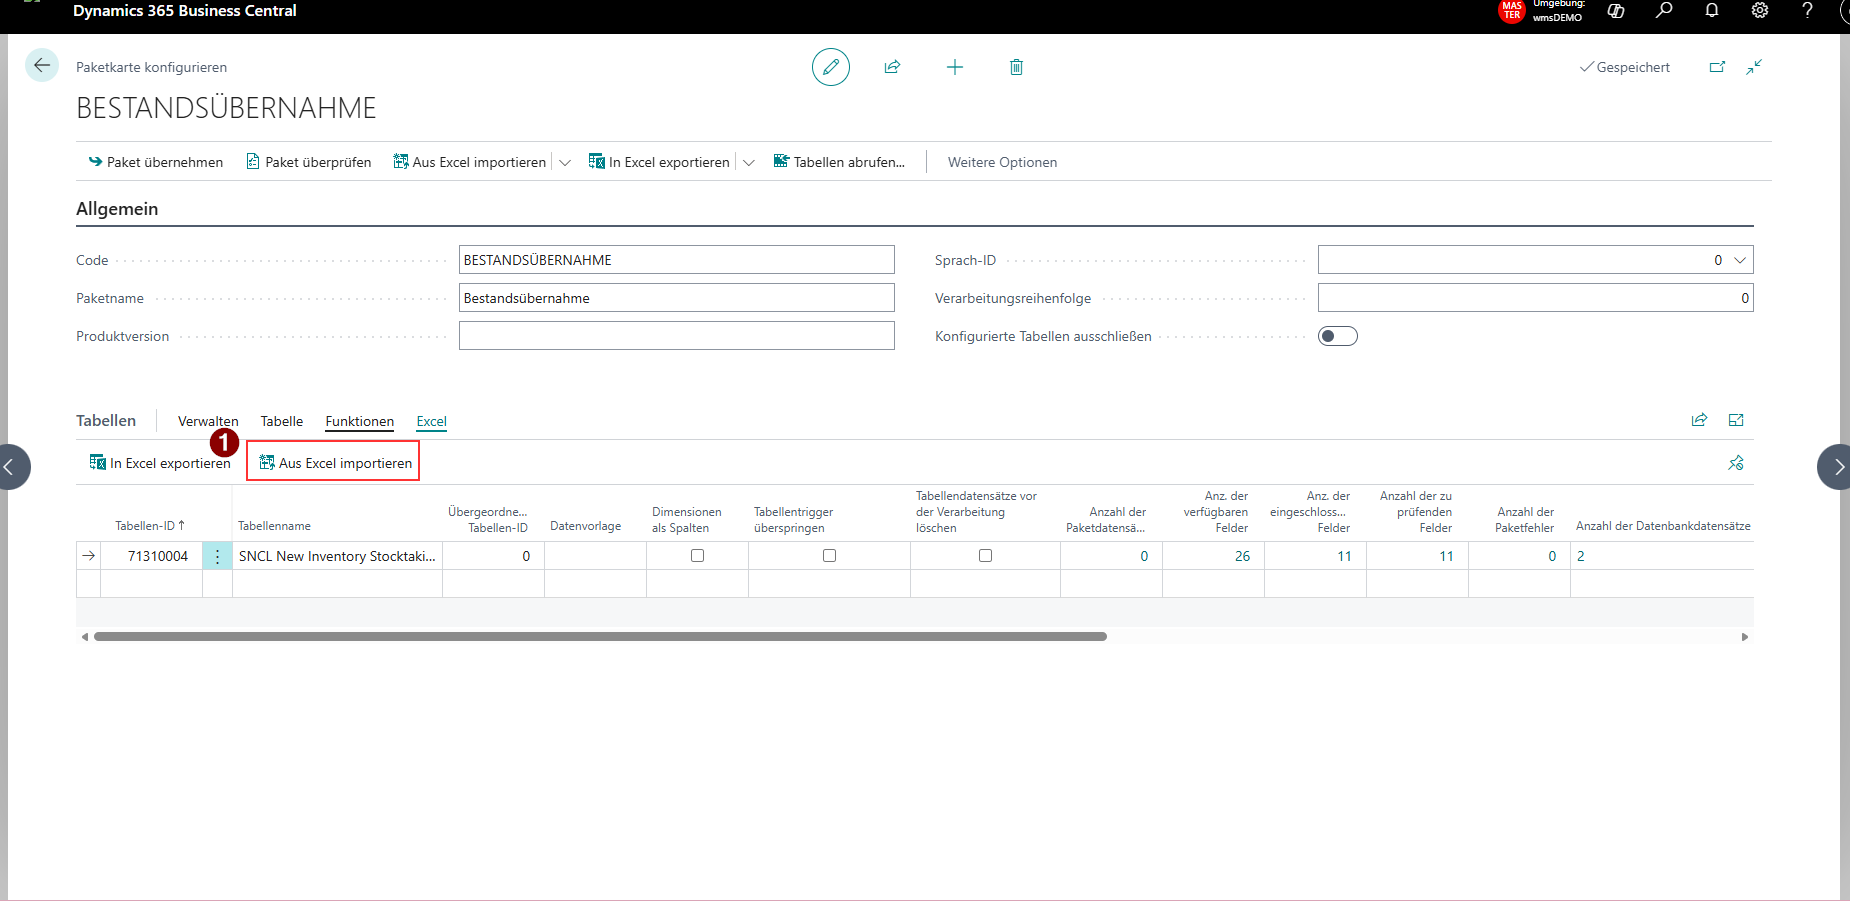Focus the Produktversion input field

tap(677, 336)
